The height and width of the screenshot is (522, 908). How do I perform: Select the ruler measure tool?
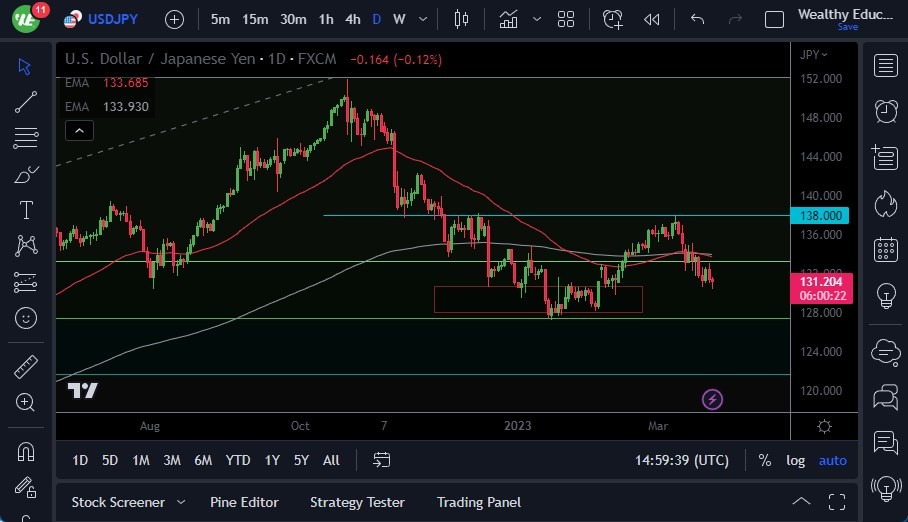coord(26,367)
